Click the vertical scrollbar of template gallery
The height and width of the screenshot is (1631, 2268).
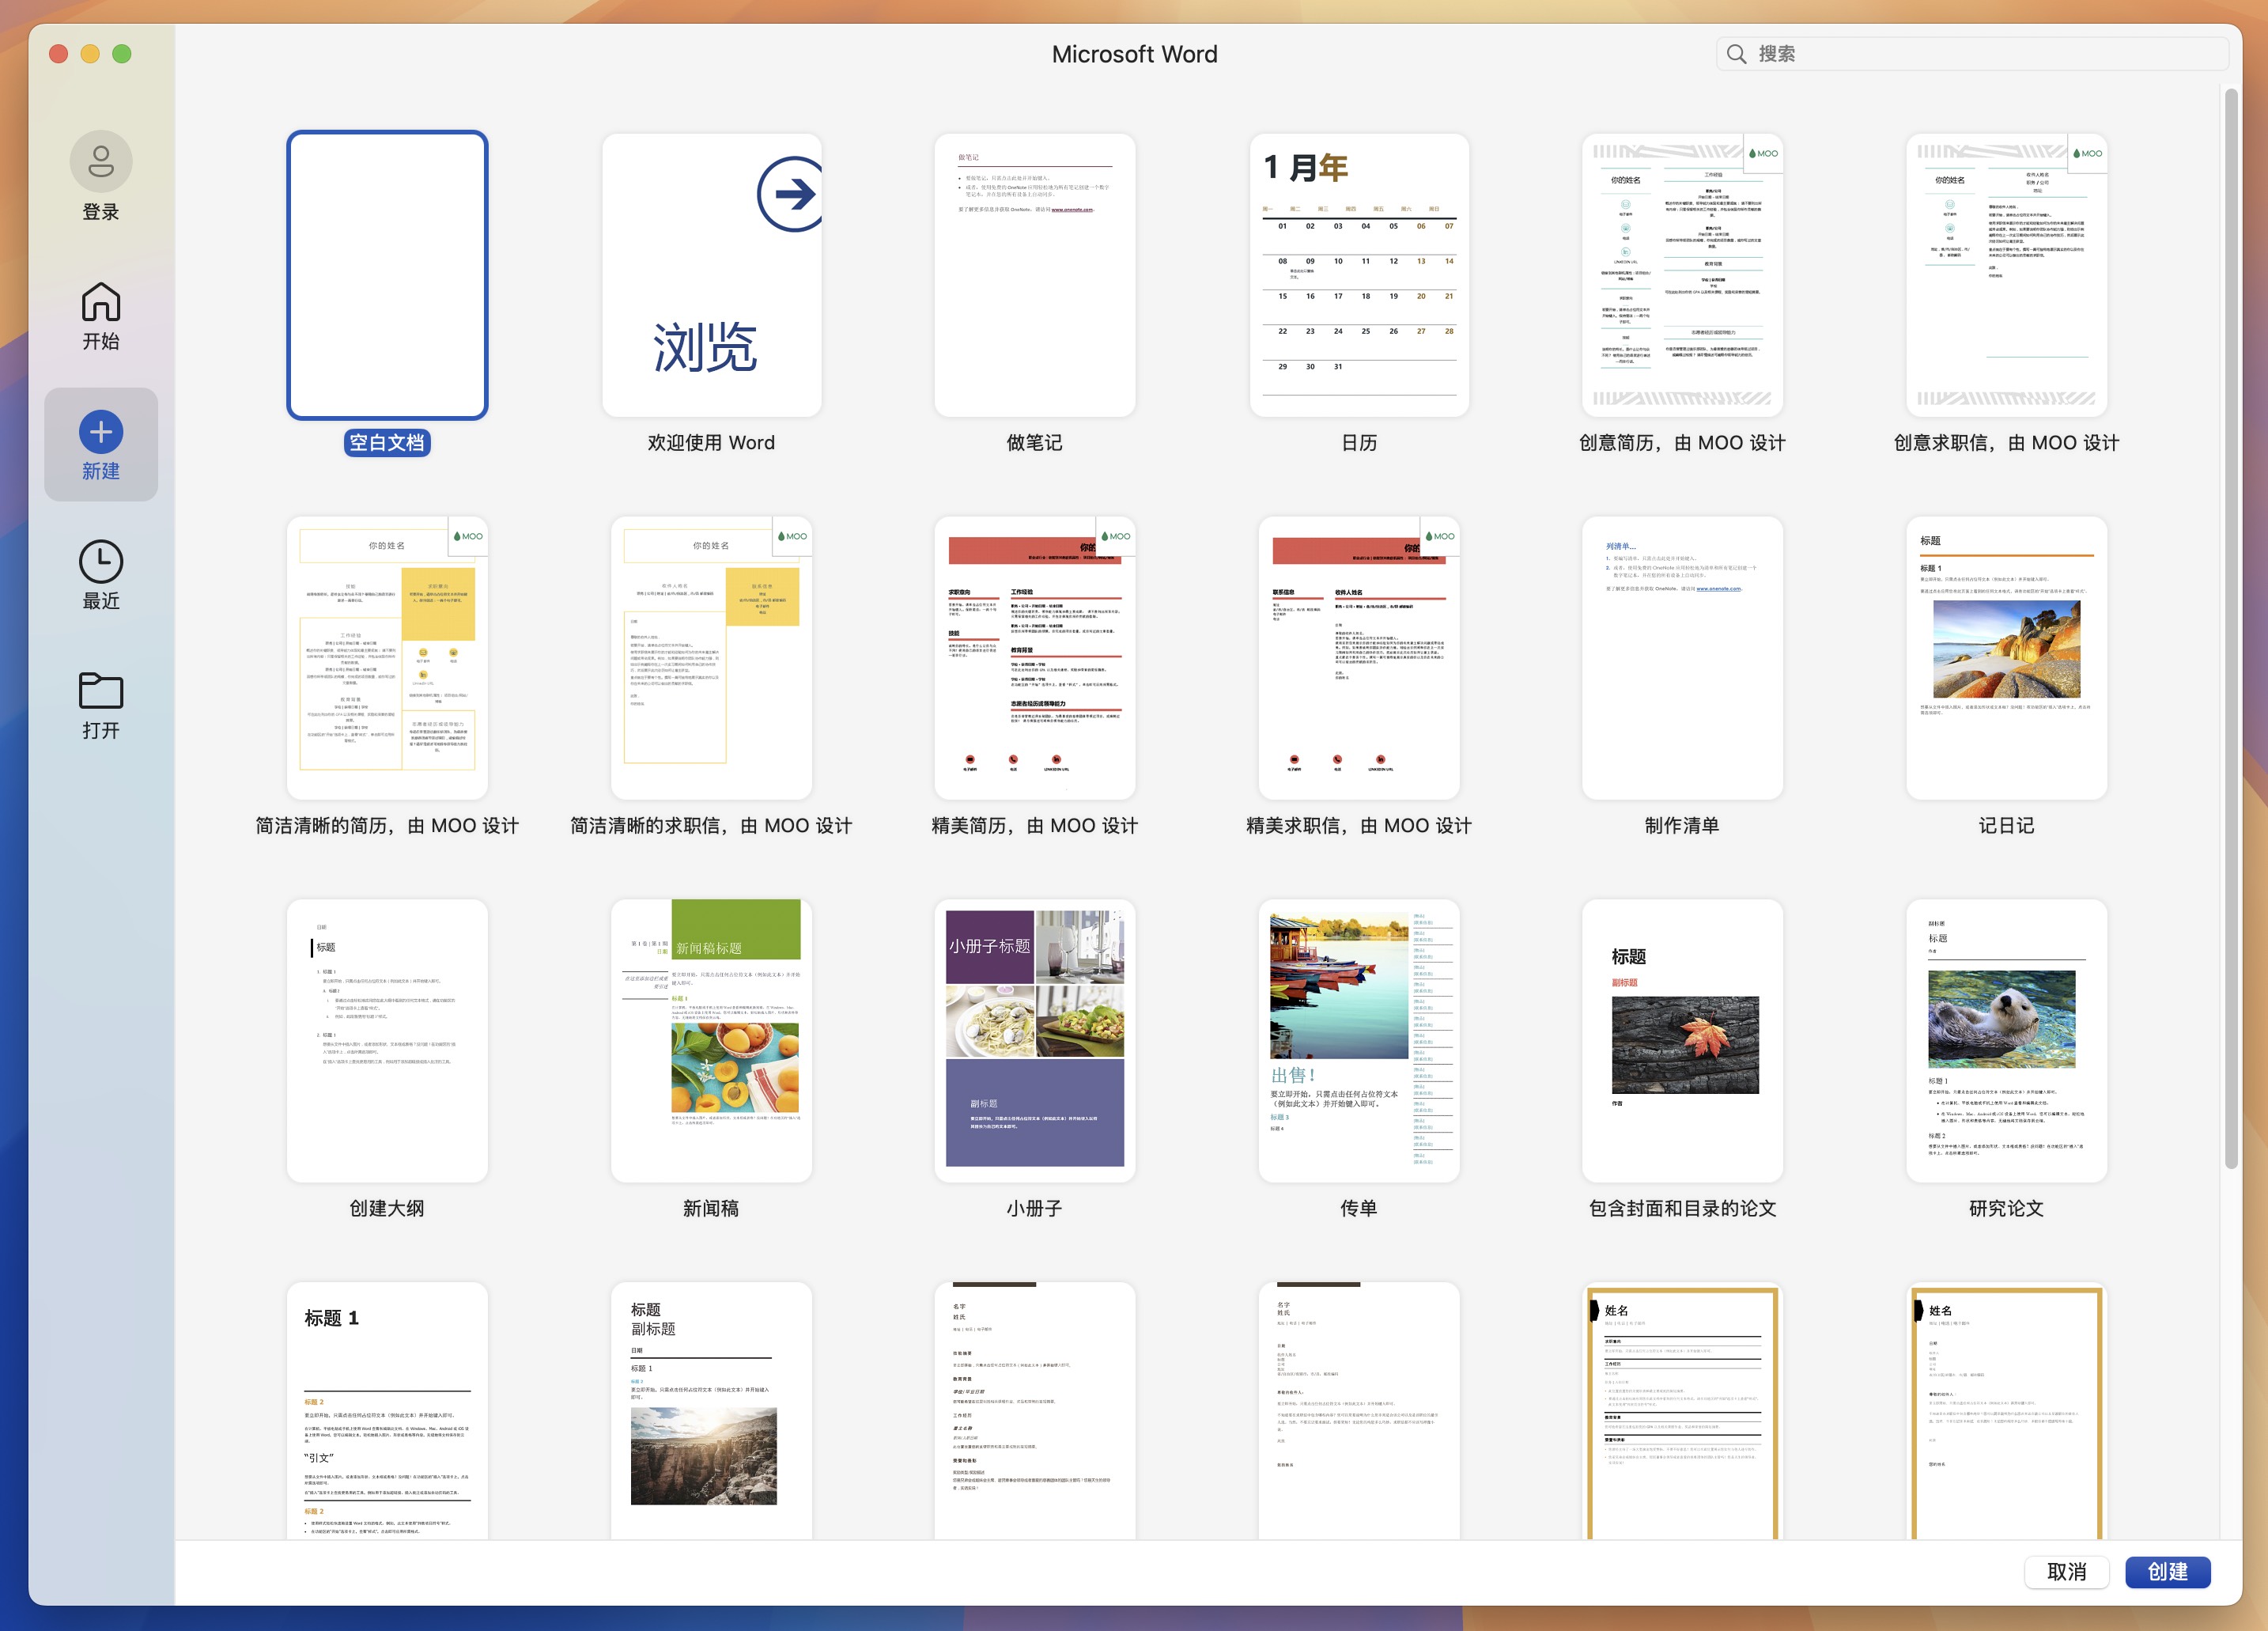point(2230,628)
